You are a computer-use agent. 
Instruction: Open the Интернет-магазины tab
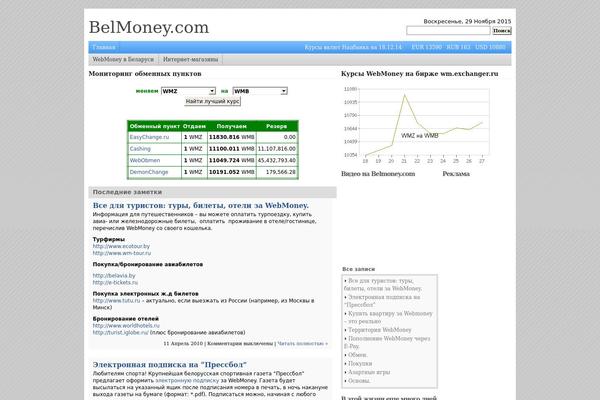click(191, 59)
